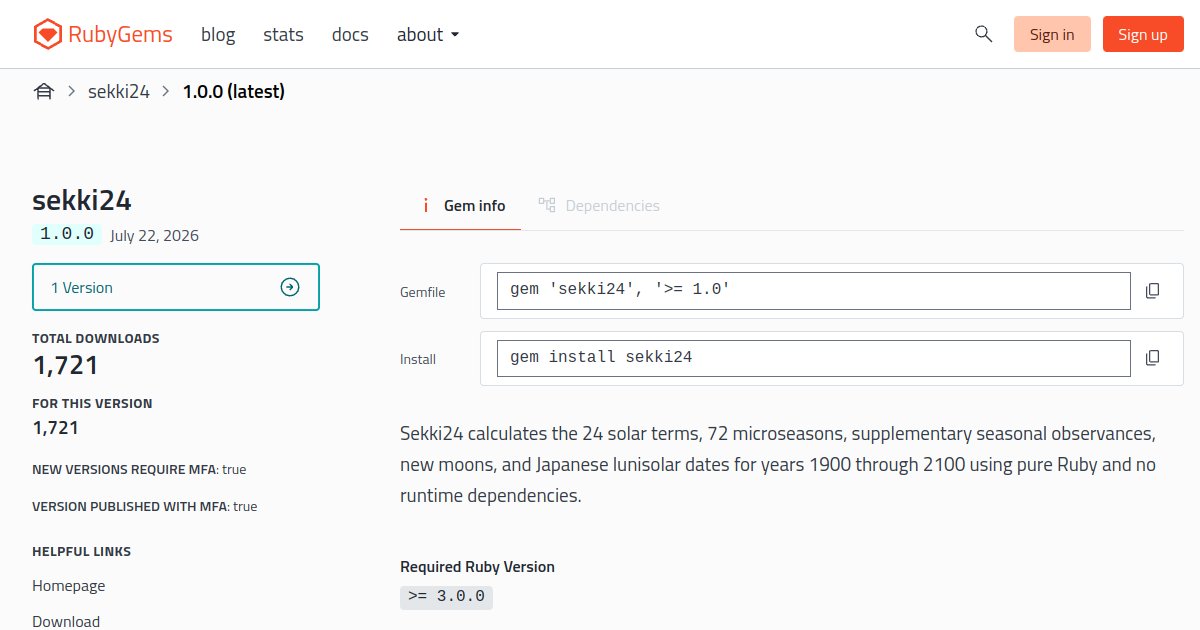1200x630 pixels.
Task: Click the sekki24 gem title heading
Action: 82,200
